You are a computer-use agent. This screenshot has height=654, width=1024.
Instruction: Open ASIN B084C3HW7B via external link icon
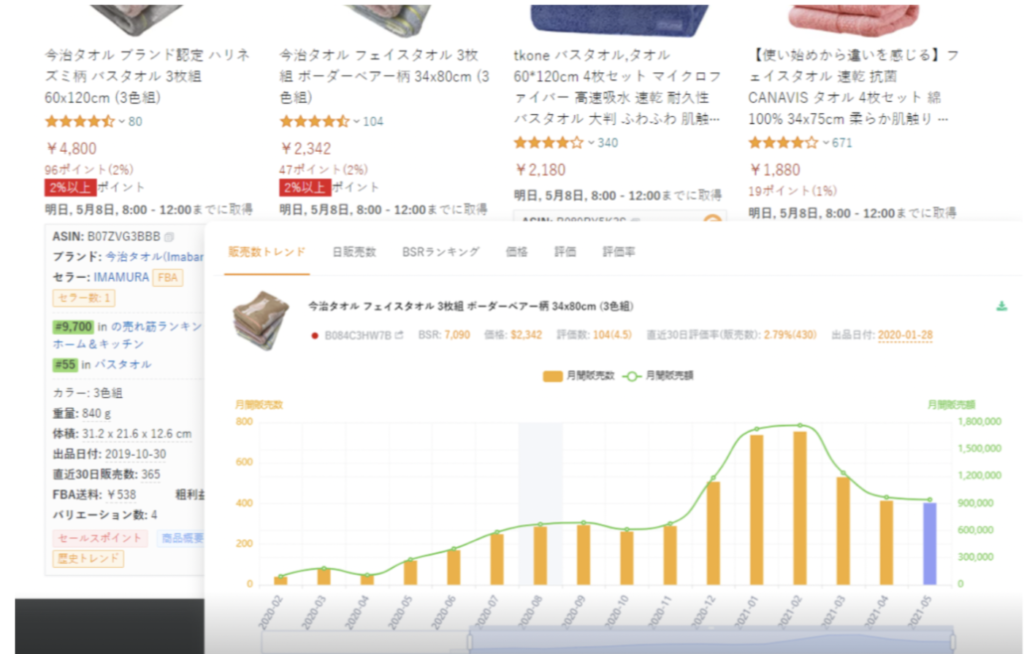(399, 335)
